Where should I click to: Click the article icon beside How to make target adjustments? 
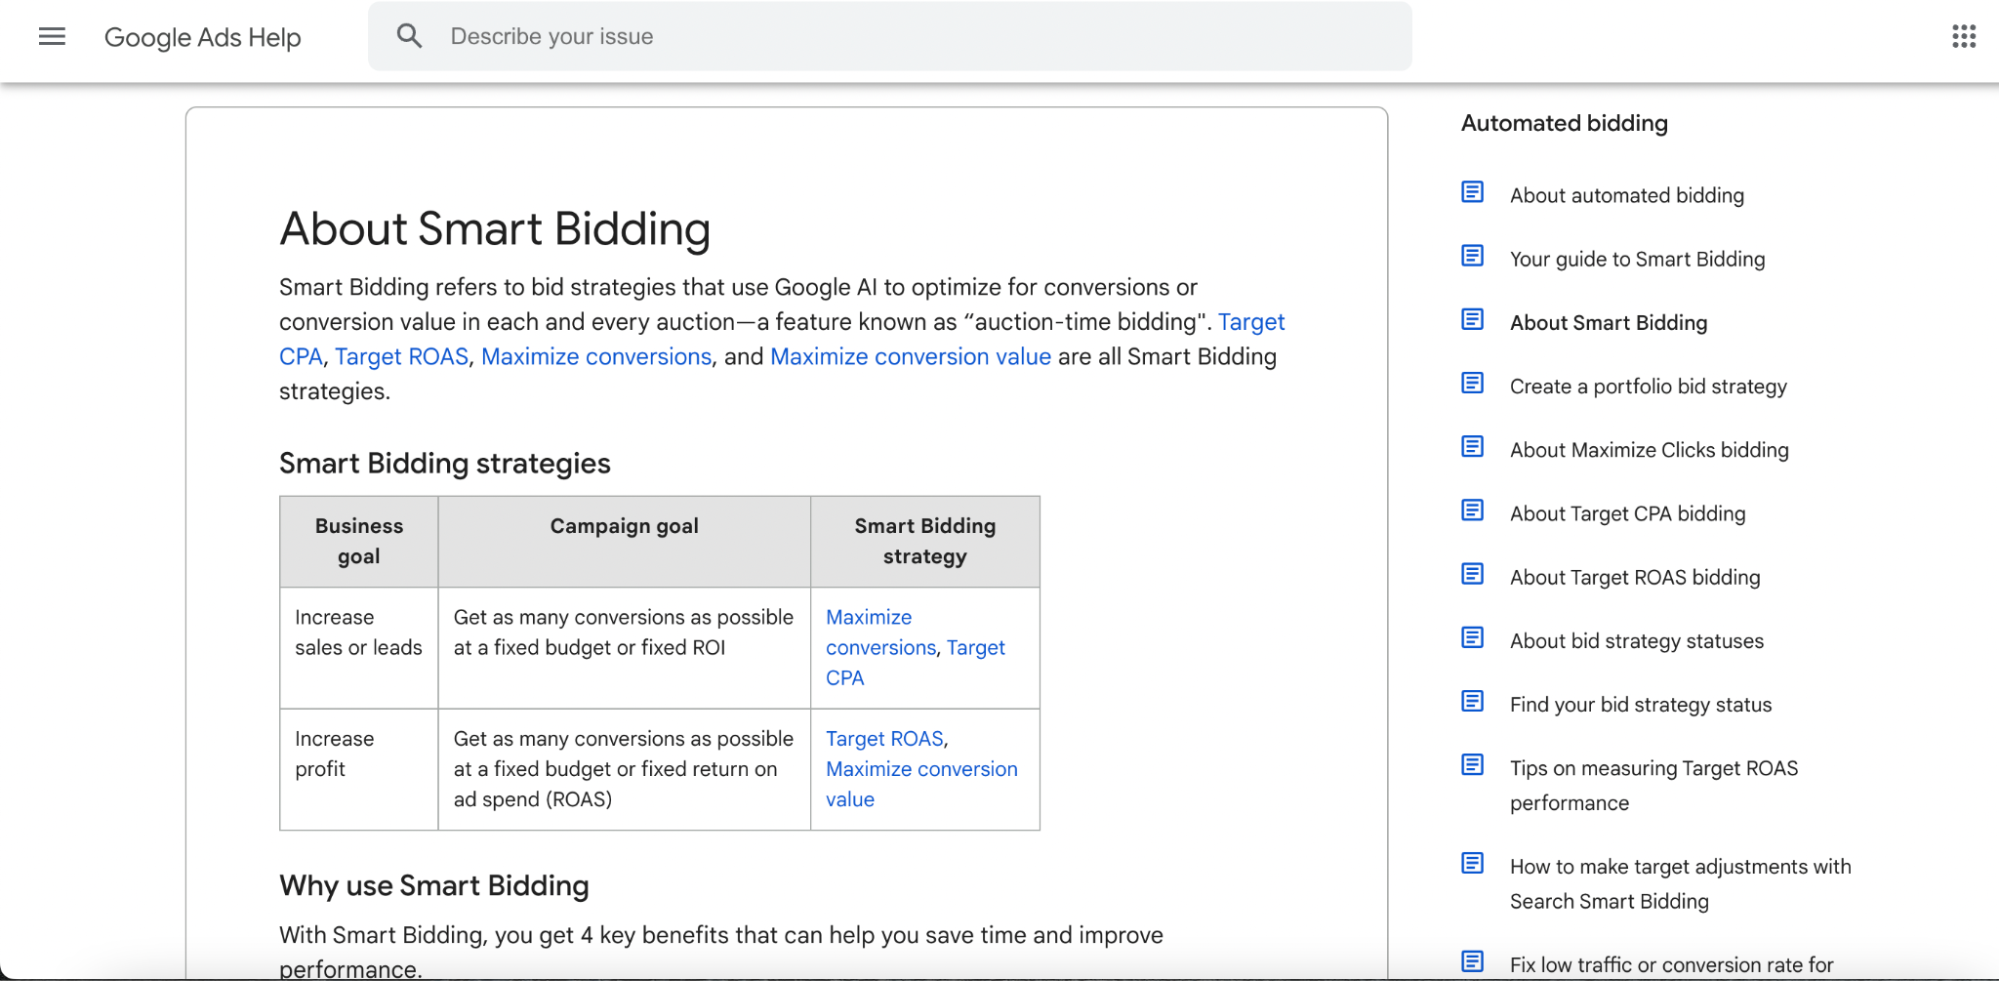(1472, 863)
